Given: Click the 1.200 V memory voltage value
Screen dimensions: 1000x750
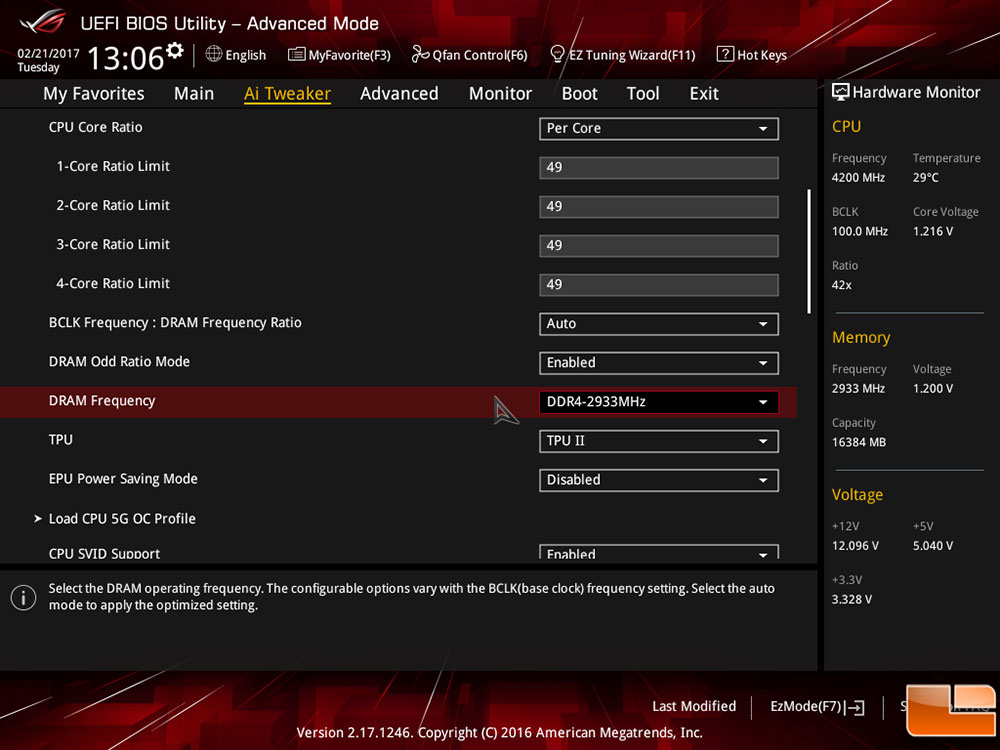Looking at the screenshot, I should [933, 388].
